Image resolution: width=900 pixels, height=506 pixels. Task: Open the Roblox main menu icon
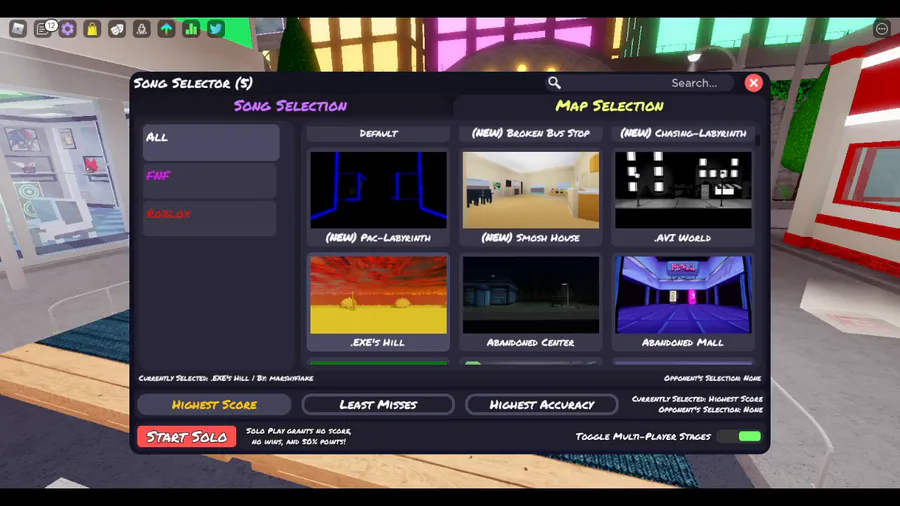[x=18, y=28]
